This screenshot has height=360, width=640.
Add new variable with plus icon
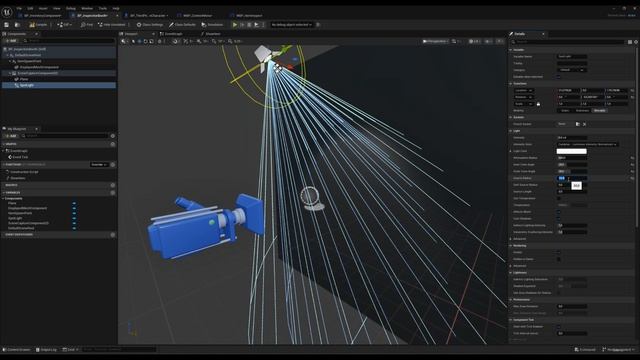(113, 193)
